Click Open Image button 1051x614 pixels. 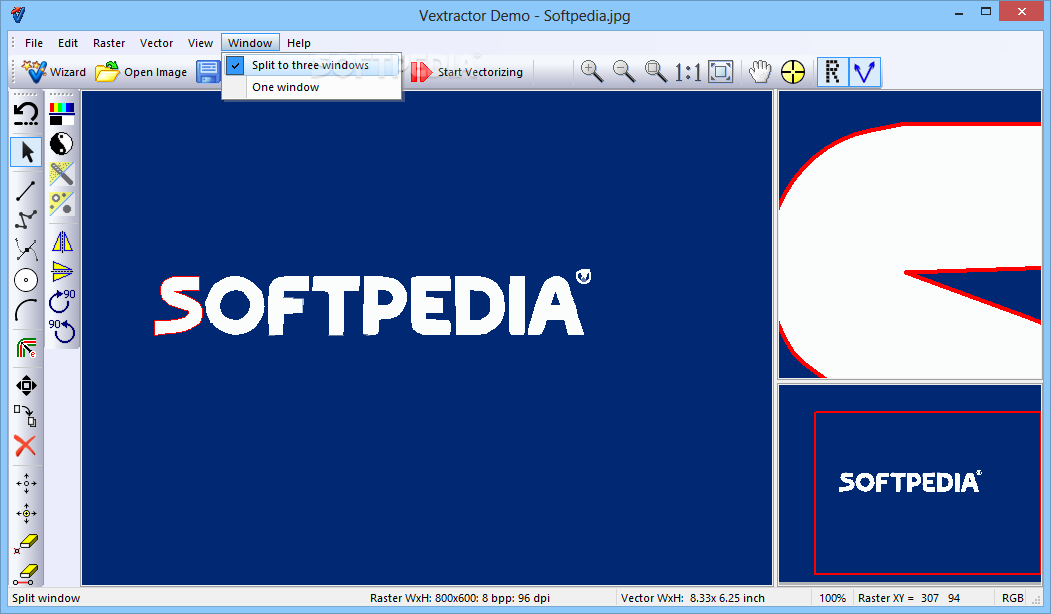click(141, 72)
